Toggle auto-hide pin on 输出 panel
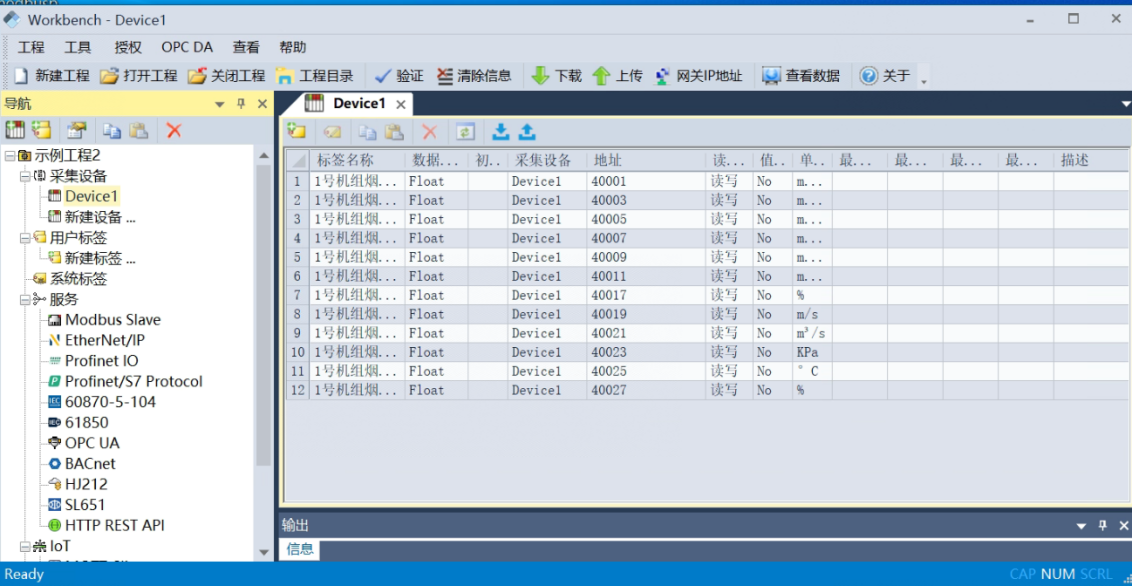 pyautogui.click(x=1102, y=525)
